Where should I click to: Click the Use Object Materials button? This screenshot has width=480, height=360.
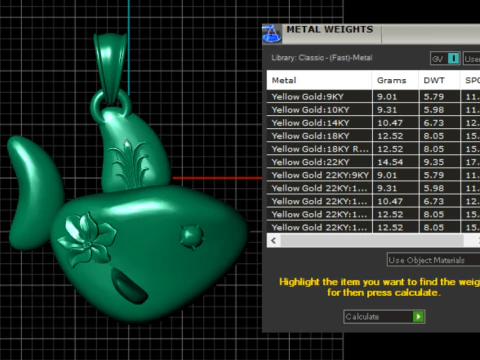(x=433, y=260)
